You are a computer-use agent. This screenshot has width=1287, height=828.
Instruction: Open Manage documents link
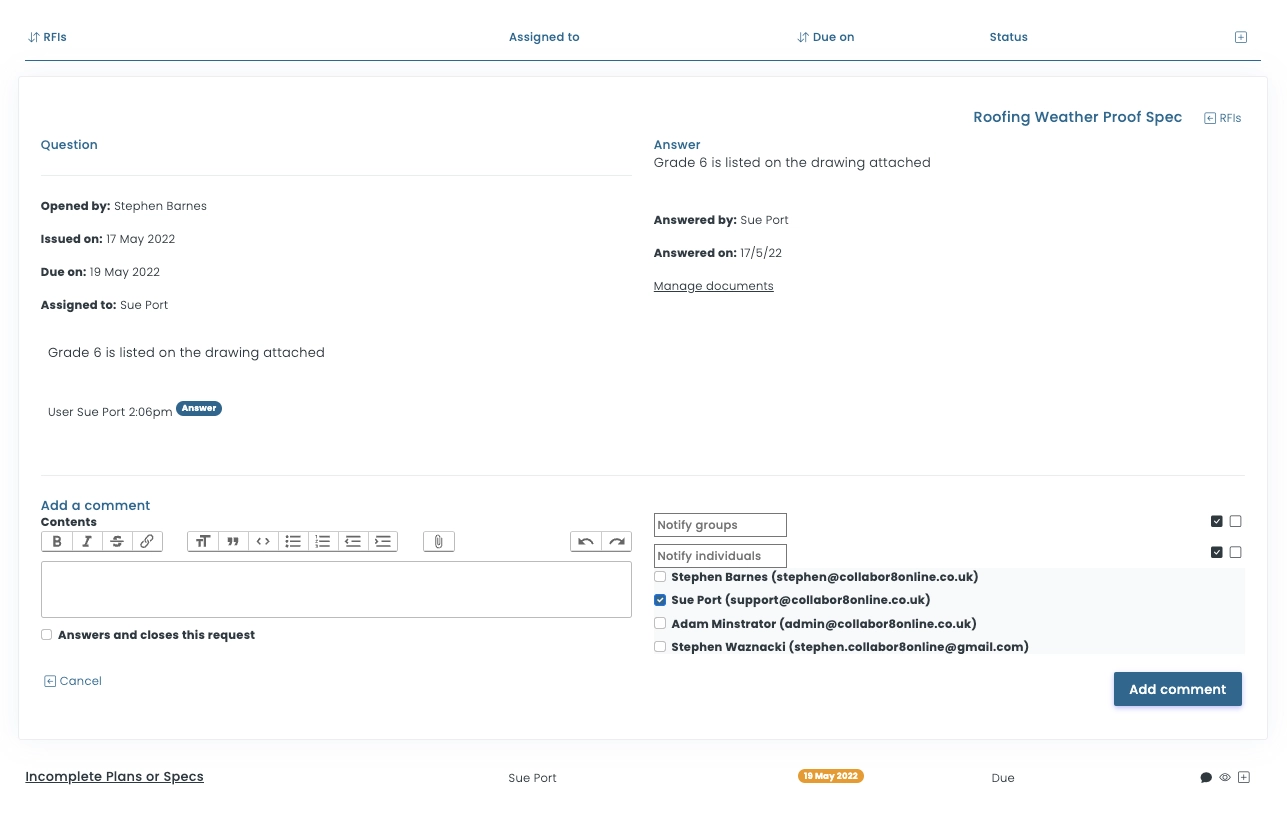click(x=713, y=286)
